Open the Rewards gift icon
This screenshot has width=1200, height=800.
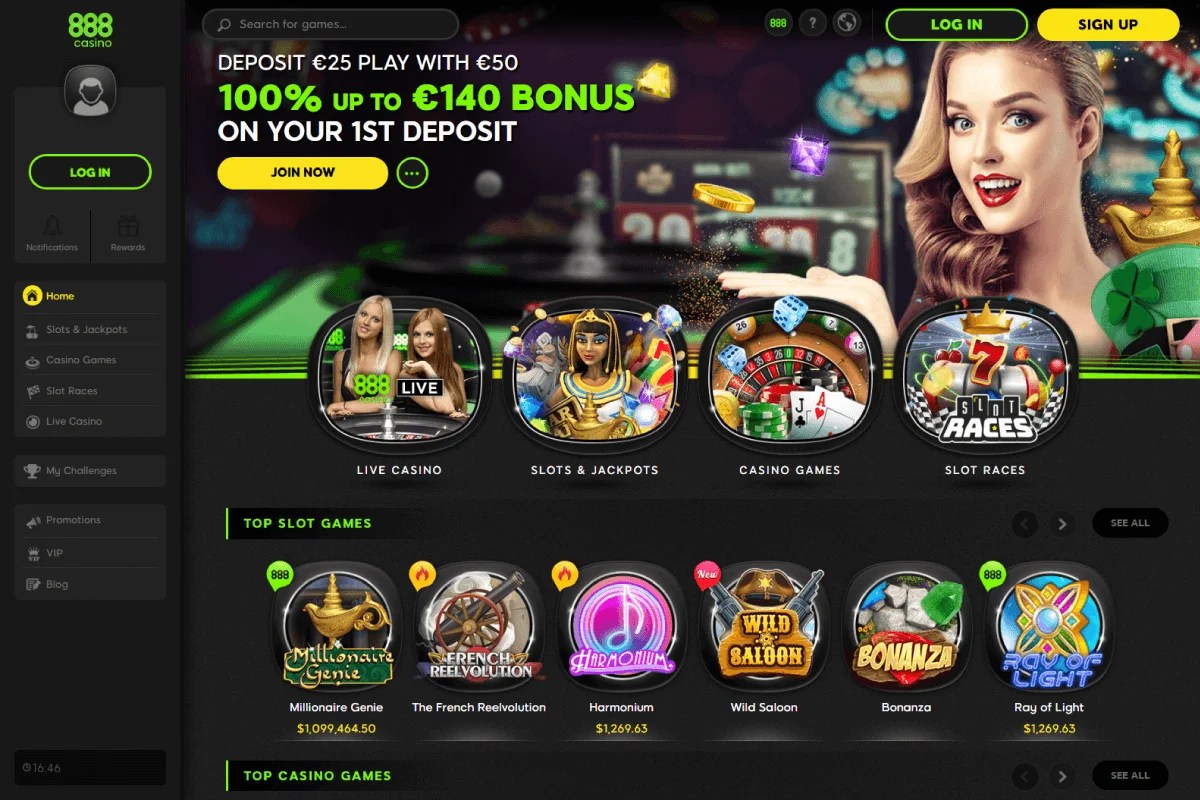(x=127, y=226)
